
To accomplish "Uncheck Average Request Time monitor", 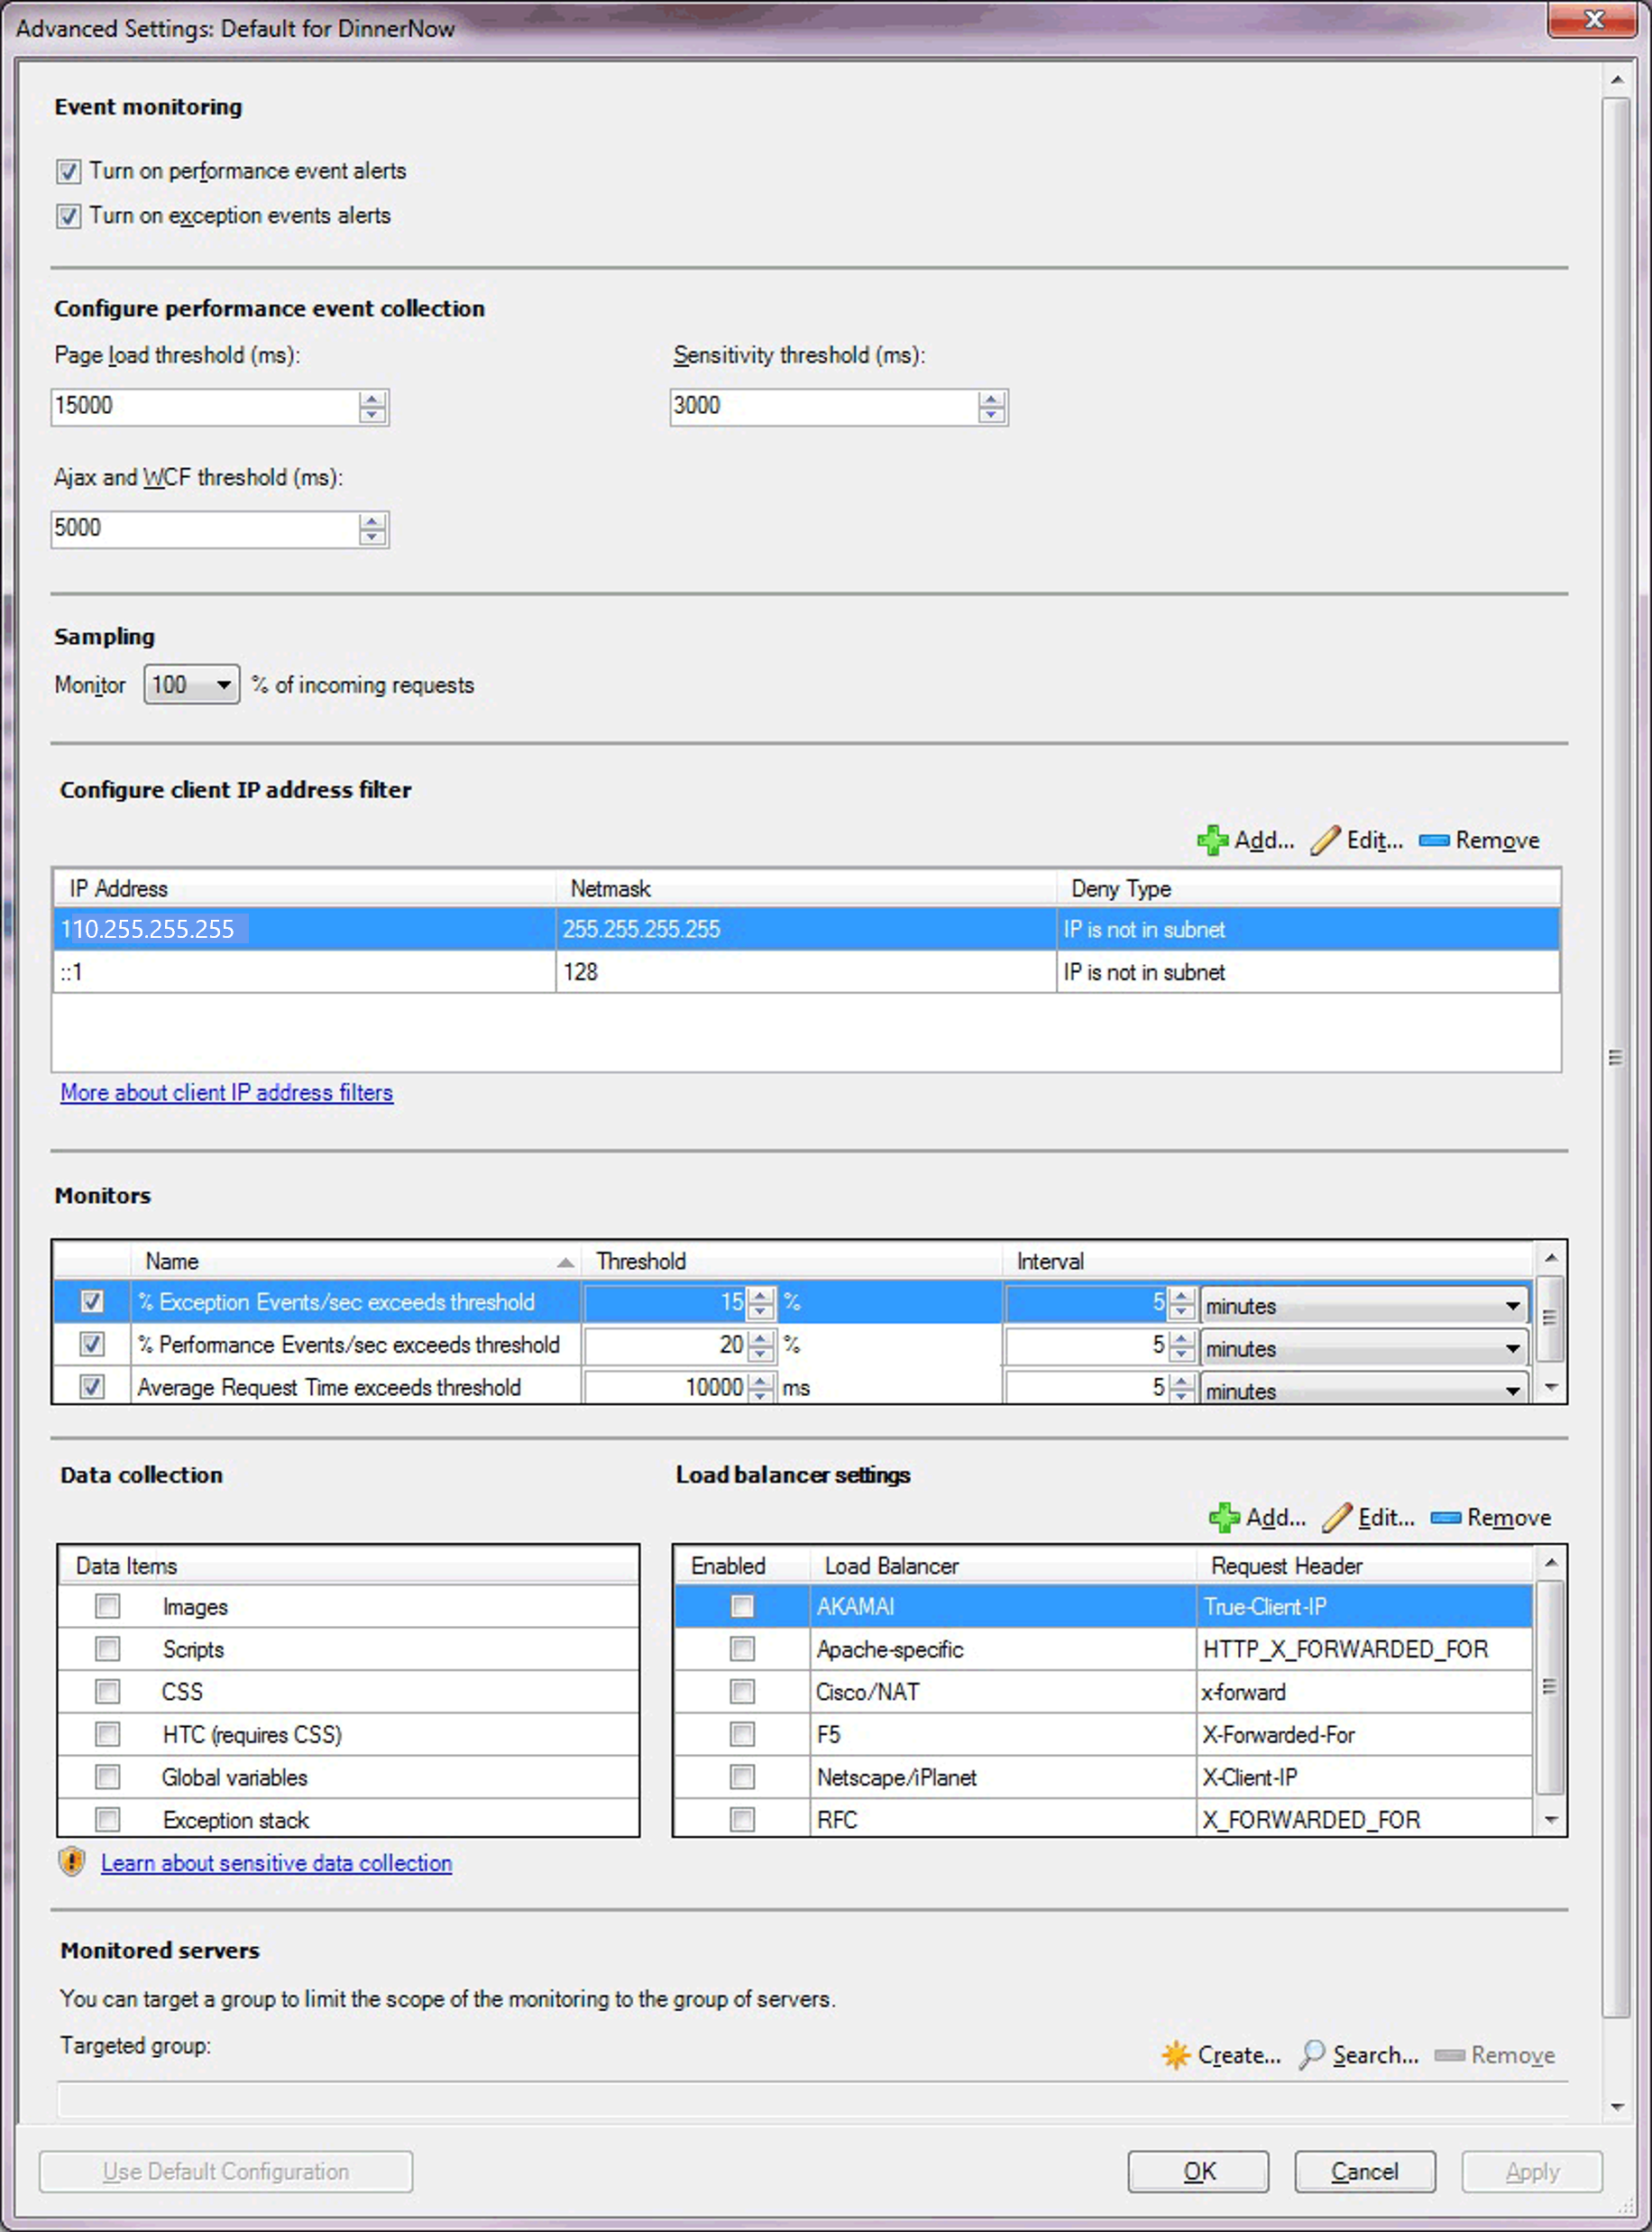I will coord(92,1387).
